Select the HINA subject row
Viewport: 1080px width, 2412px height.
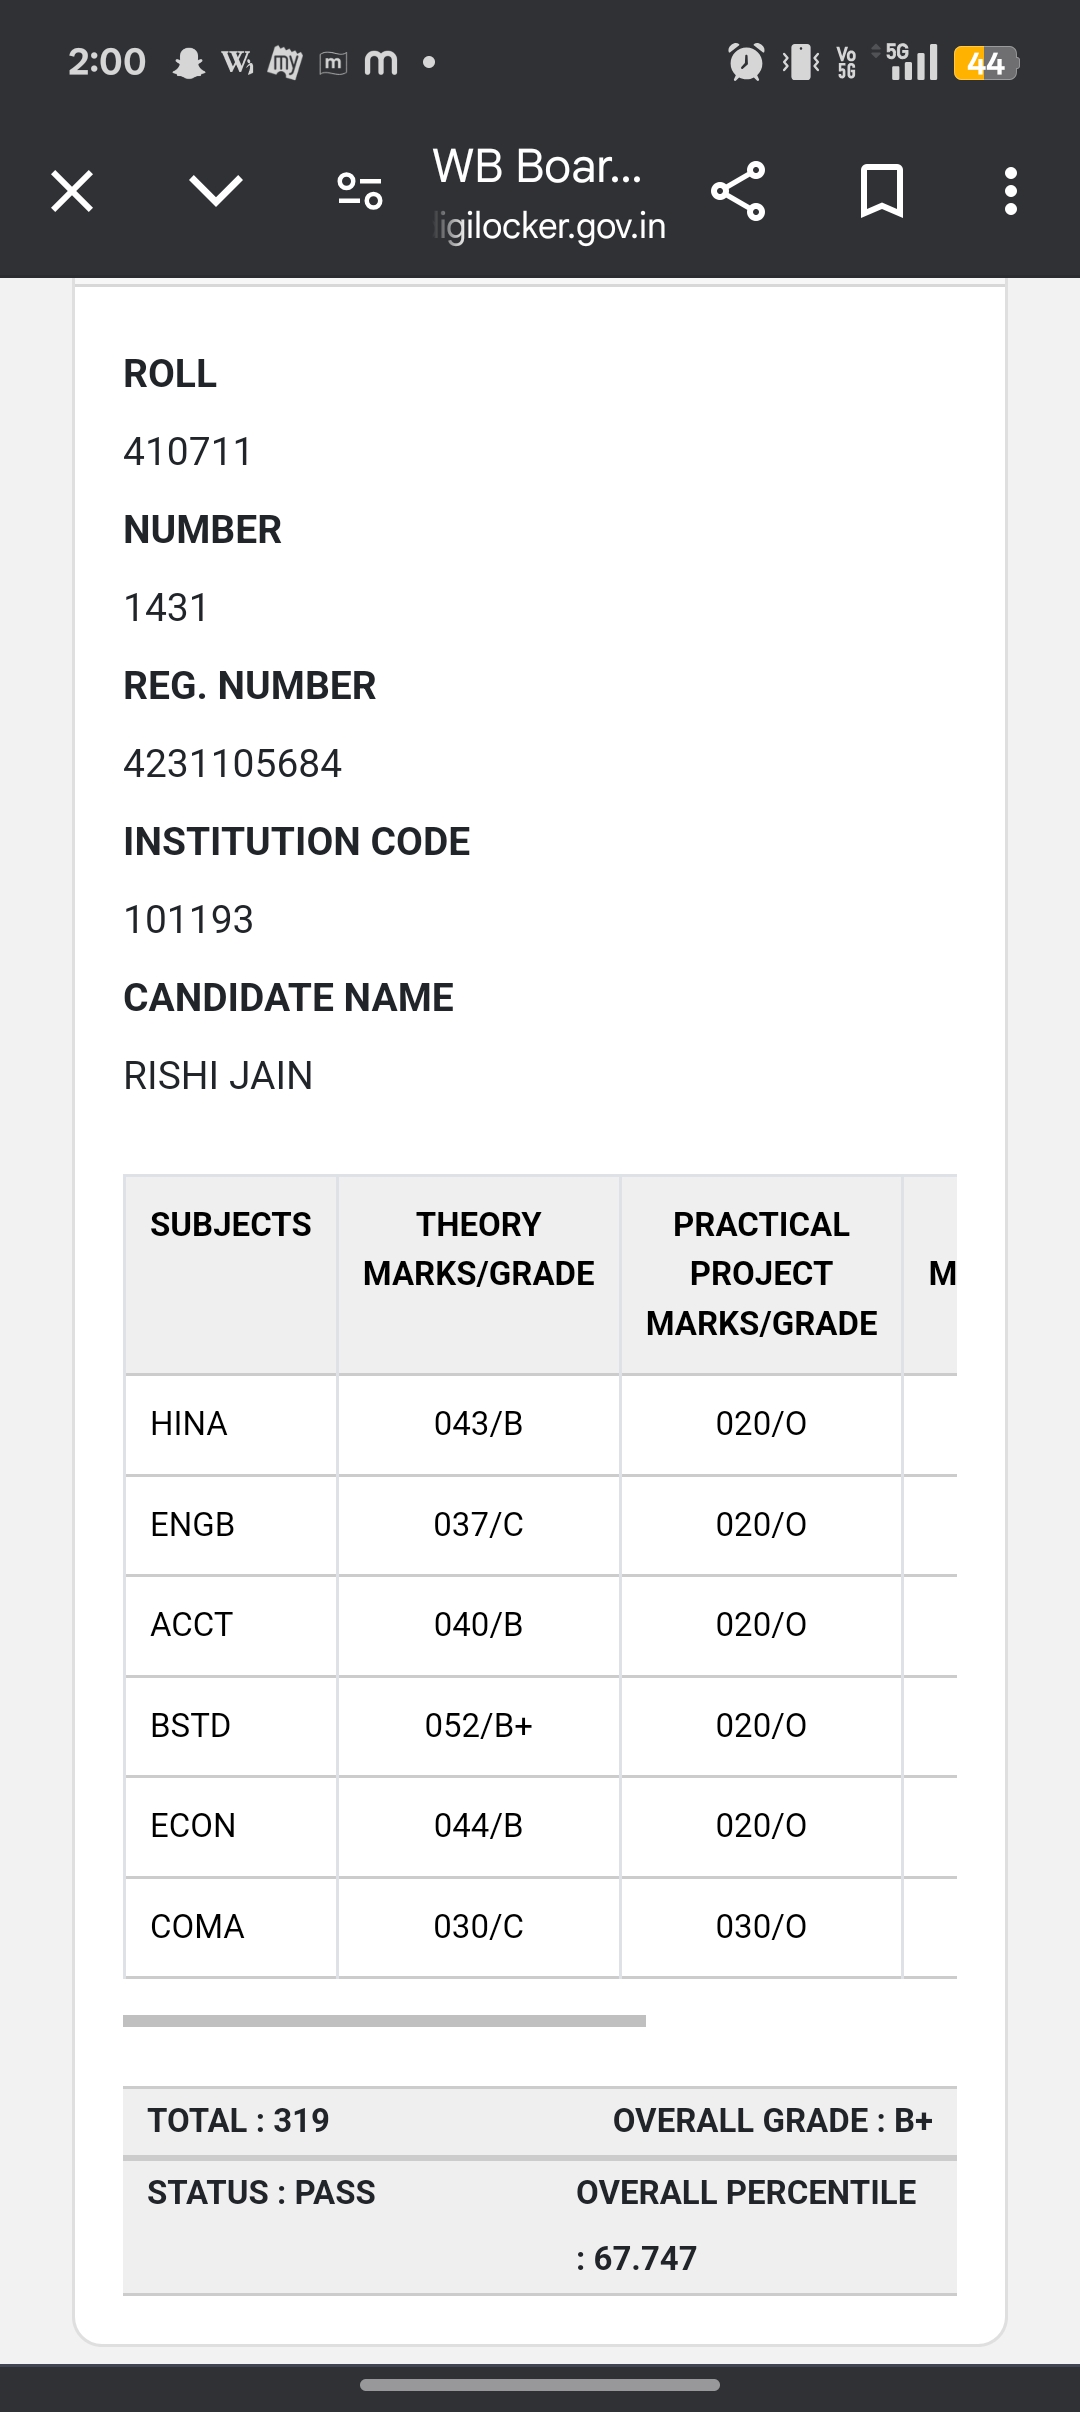click(189, 1424)
